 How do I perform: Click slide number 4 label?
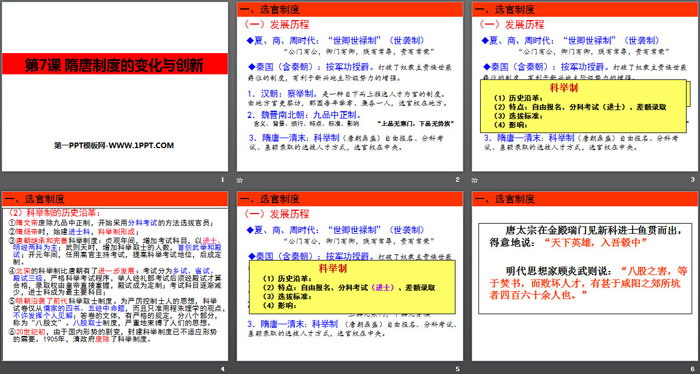[222, 369]
